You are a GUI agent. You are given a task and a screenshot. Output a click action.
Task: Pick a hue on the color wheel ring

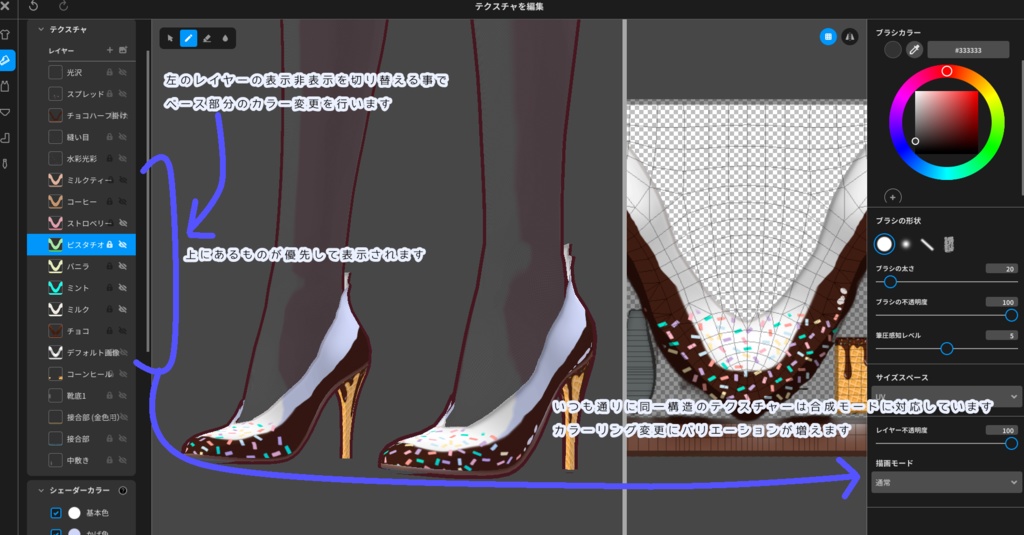pyautogui.click(x=946, y=71)
